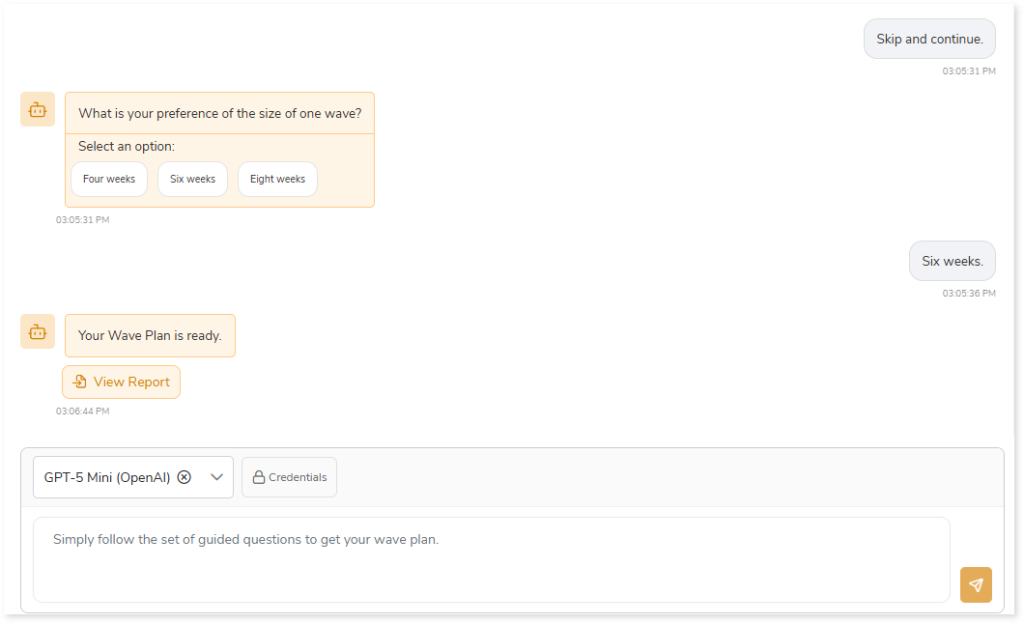Open the View Report button
Viewport: 1024px width, 624px height.
[121, 382]
